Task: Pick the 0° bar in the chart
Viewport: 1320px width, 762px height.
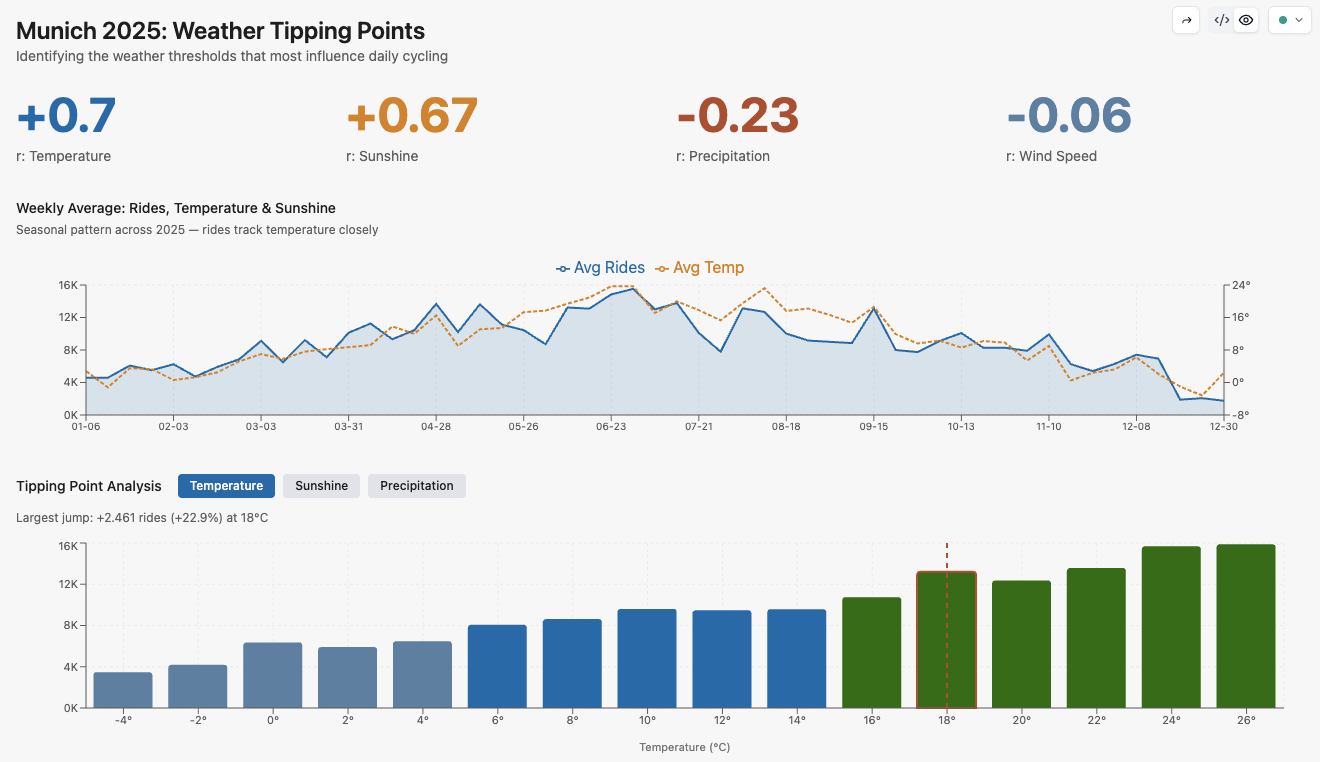Action: (273, 675)
